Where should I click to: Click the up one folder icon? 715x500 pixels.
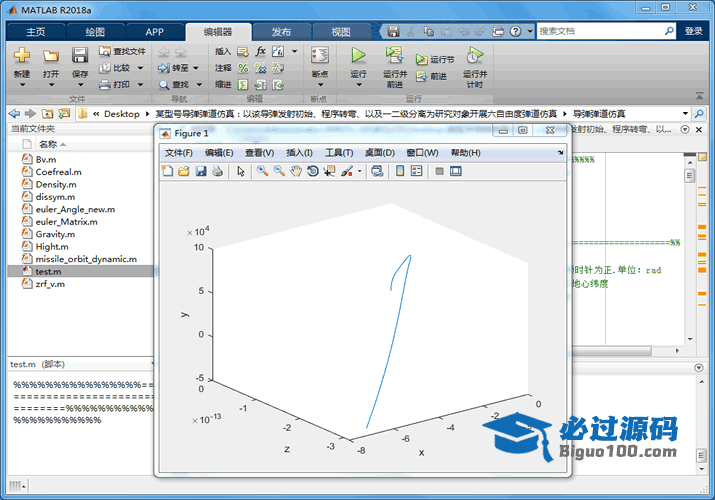[47, 113]
